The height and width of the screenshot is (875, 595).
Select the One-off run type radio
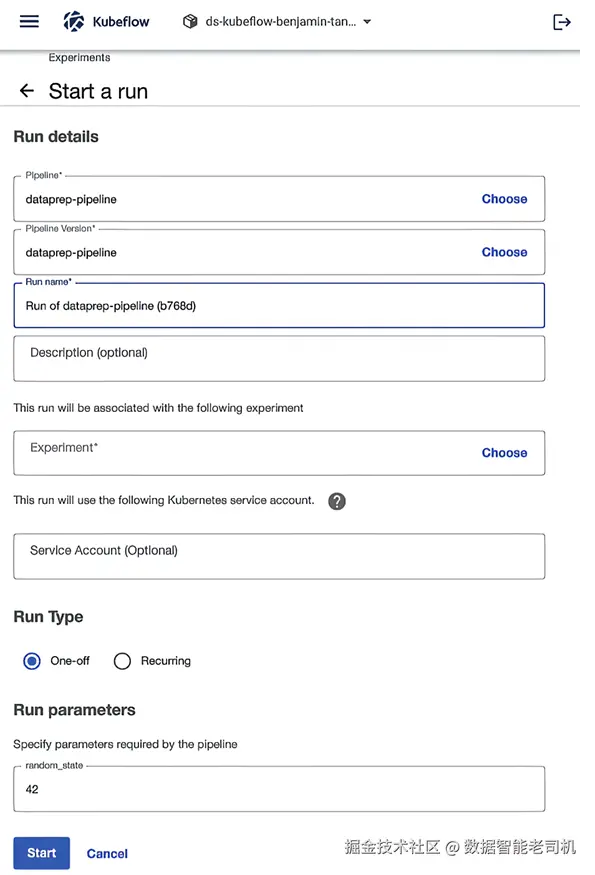[x=32, y=661]
